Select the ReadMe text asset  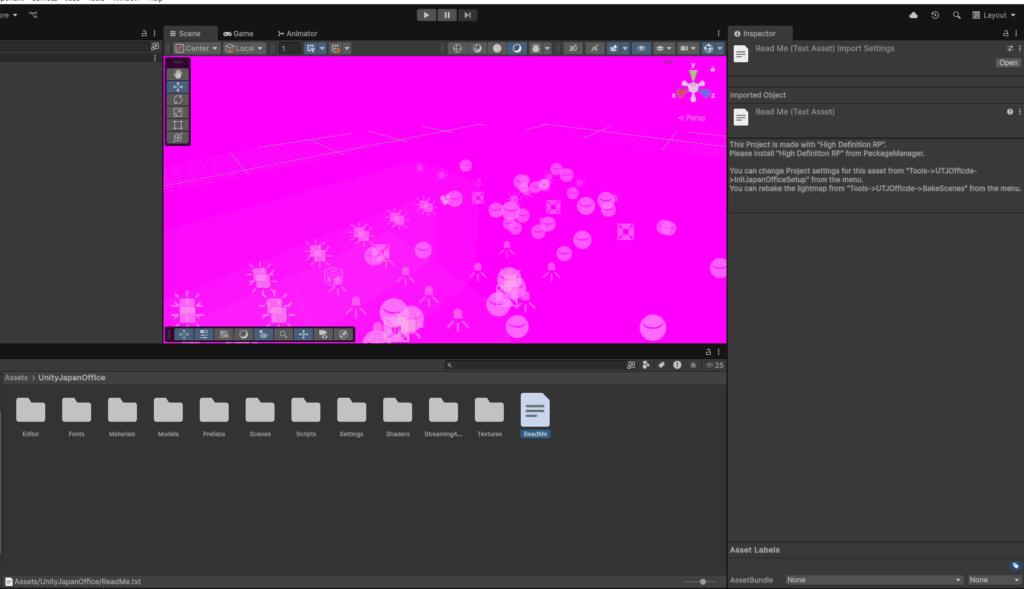535,415
